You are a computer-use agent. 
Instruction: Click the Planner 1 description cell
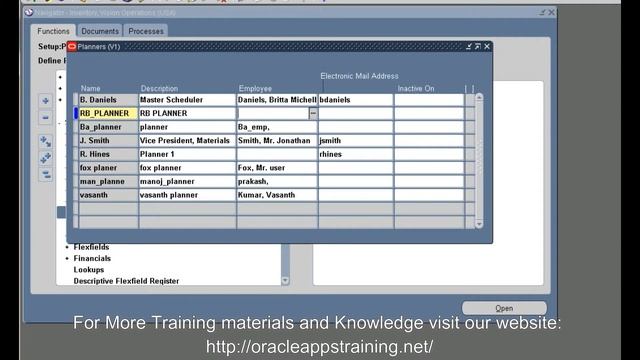point(187,154)
